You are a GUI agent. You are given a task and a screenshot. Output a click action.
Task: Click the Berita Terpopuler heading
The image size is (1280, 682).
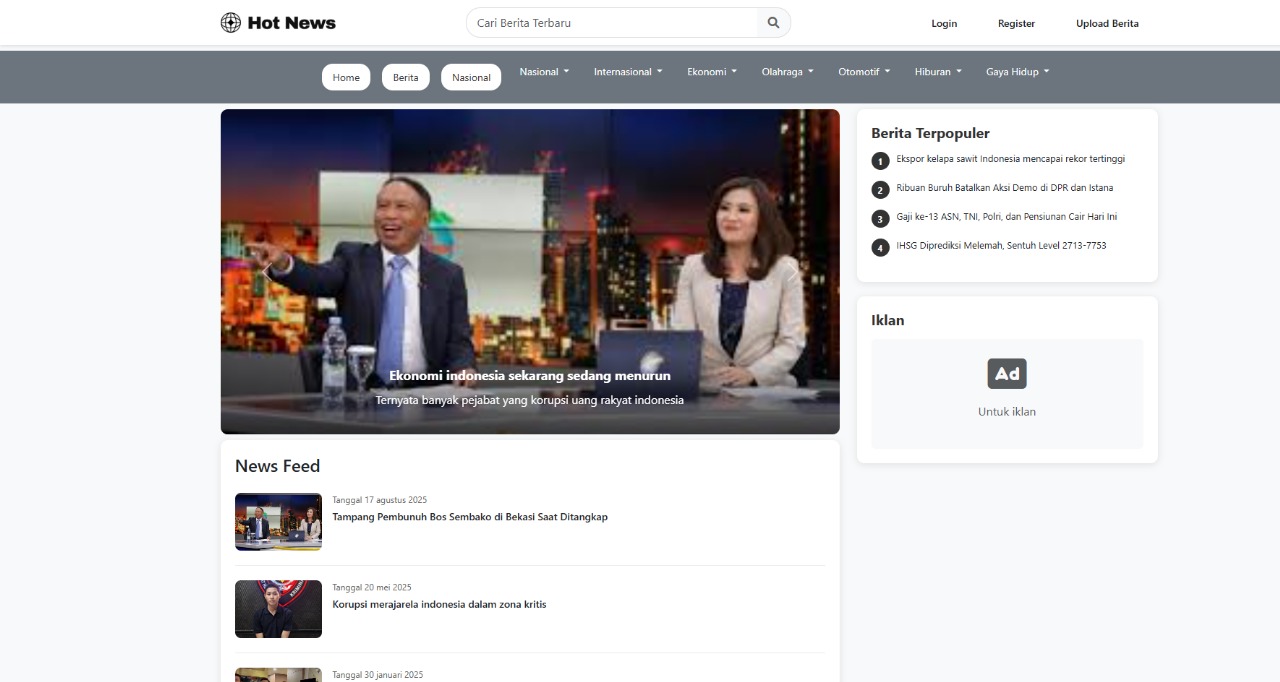(930, 133)
